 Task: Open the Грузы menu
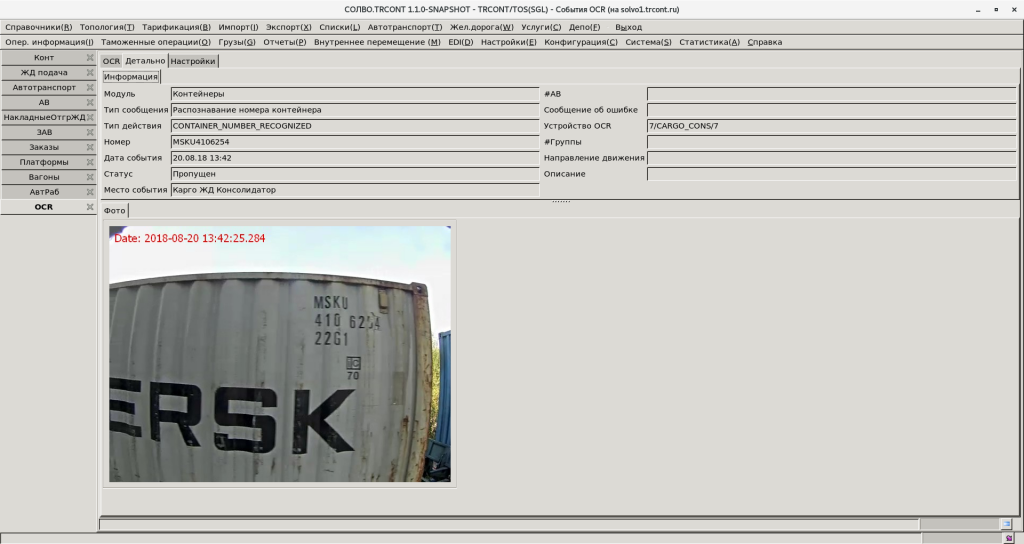point(237,42)
